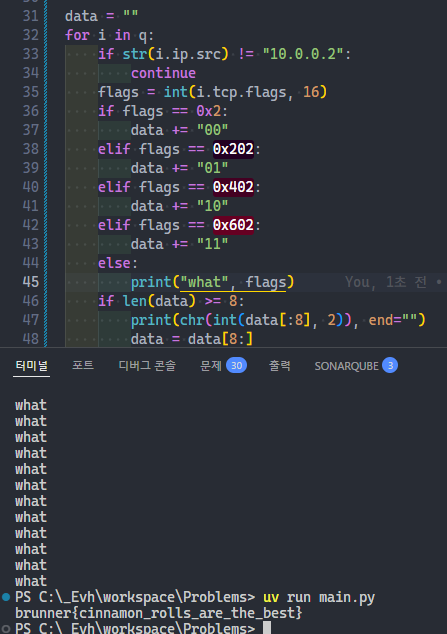Click the git blame annotation on line 45

point(393,282)
